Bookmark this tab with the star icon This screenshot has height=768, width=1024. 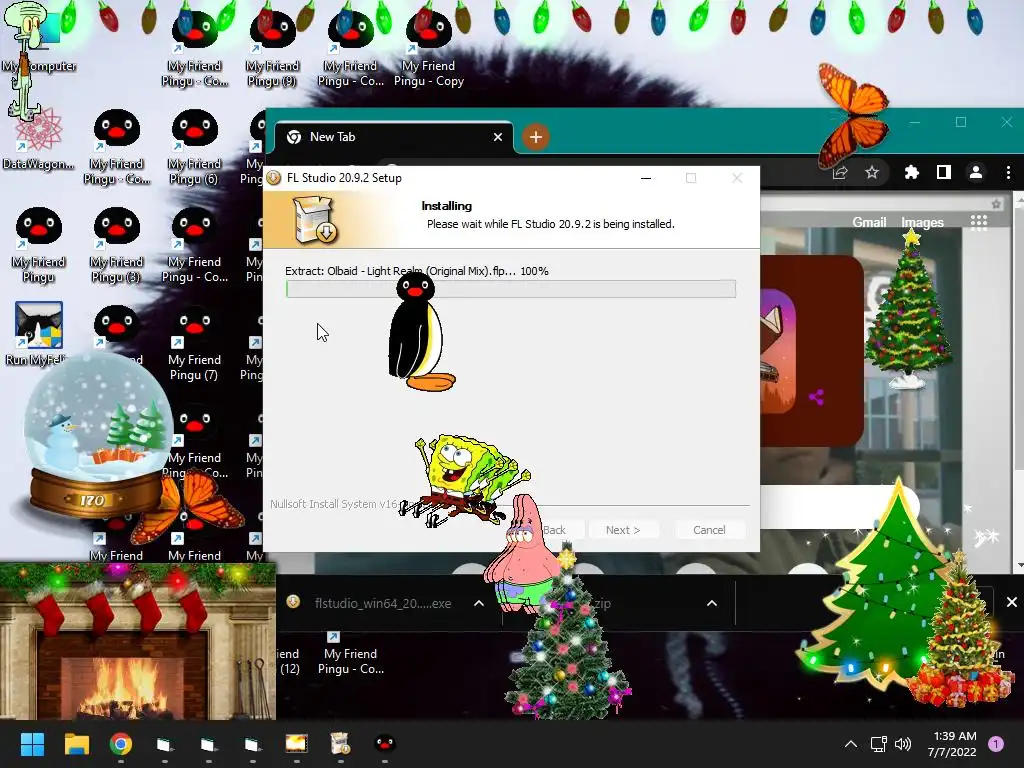tap(872, 172)
